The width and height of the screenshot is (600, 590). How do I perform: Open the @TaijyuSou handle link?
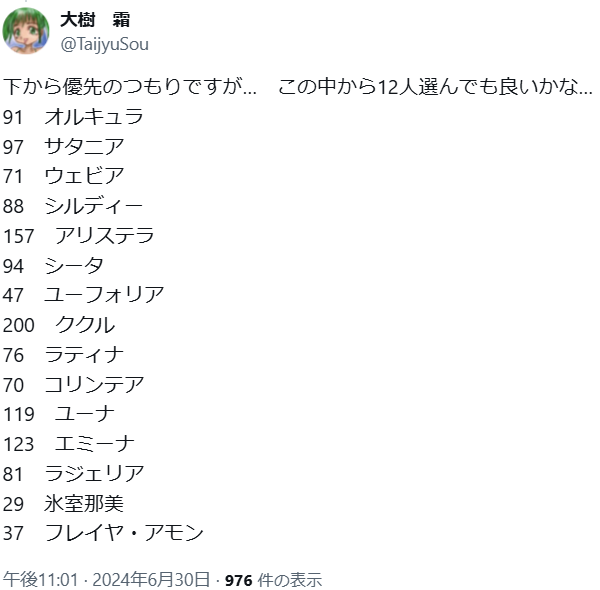point(104,44)
